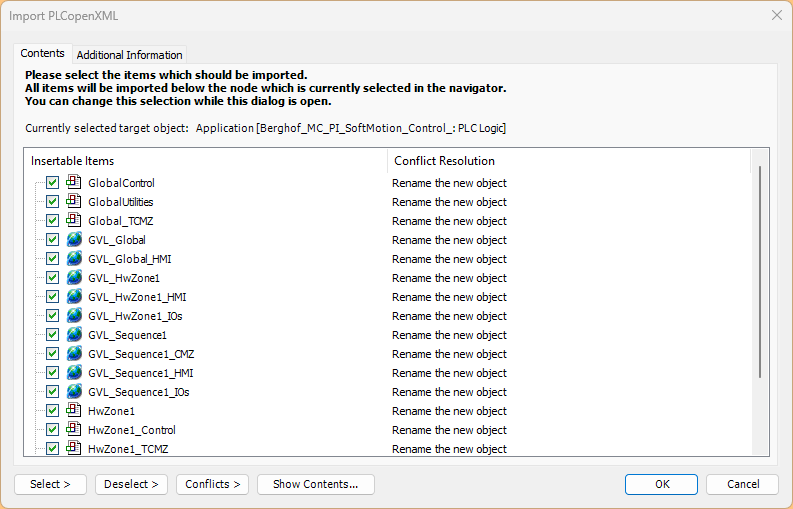Uncheck the GVL_Global_HMI checkbox
Image resolution: width=793 pixels, height=509 pixels.
click(x=53, y=259)
